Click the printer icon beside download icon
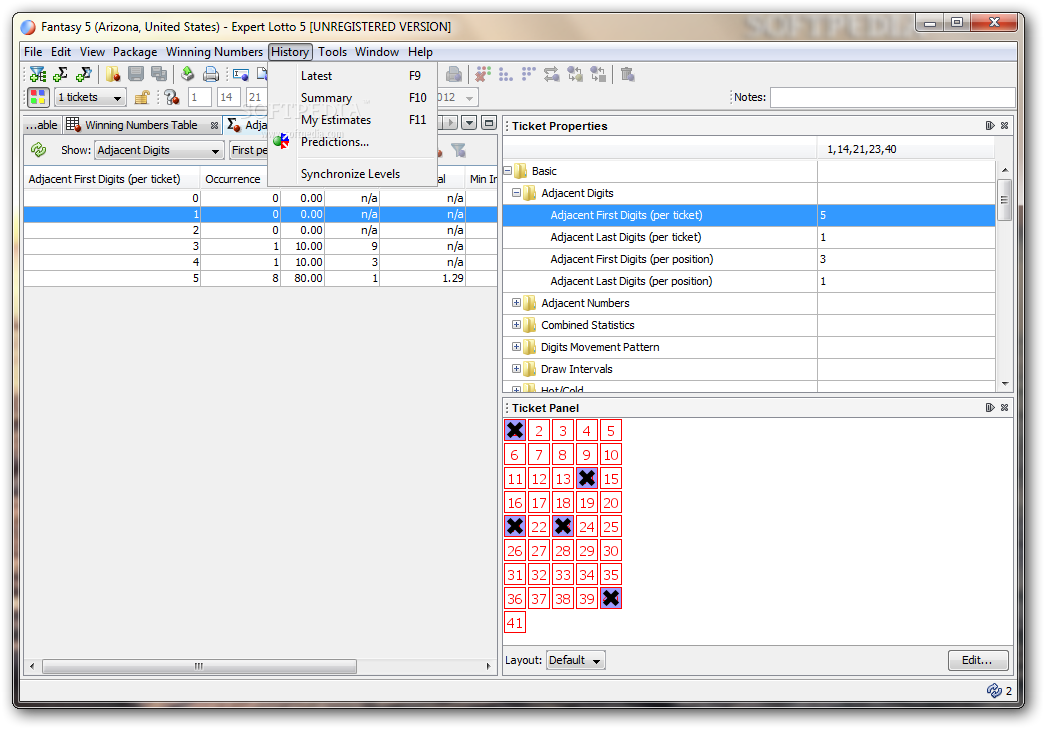 coord(211,74)
